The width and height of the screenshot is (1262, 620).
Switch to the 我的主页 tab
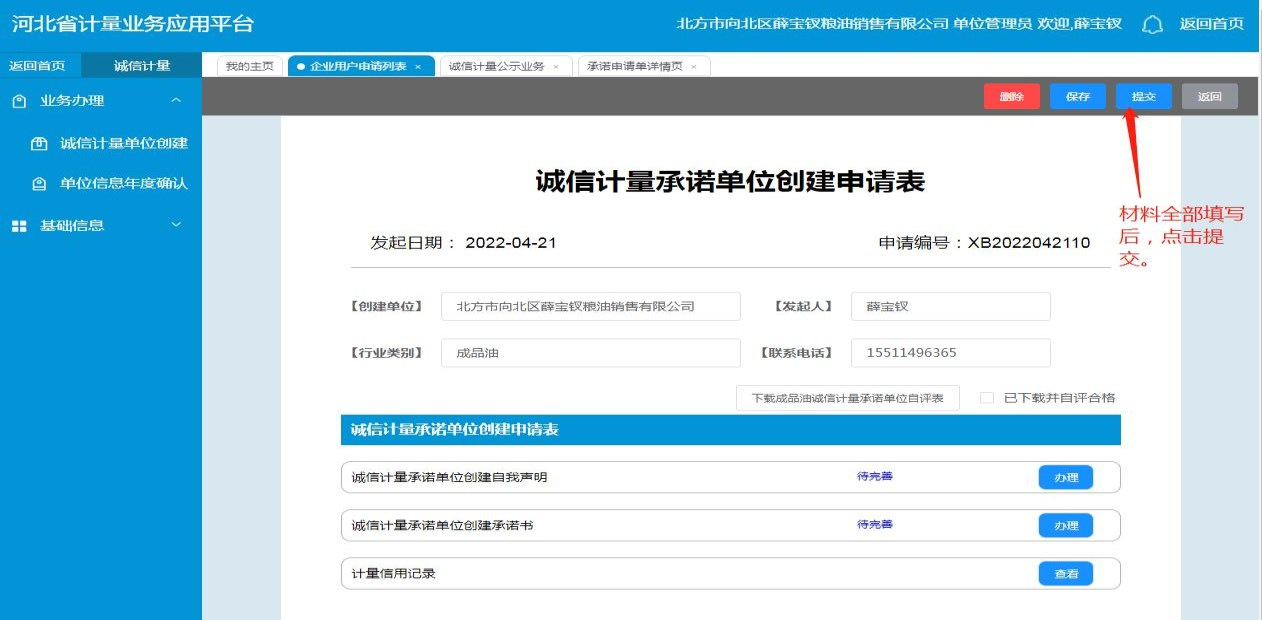249,66
